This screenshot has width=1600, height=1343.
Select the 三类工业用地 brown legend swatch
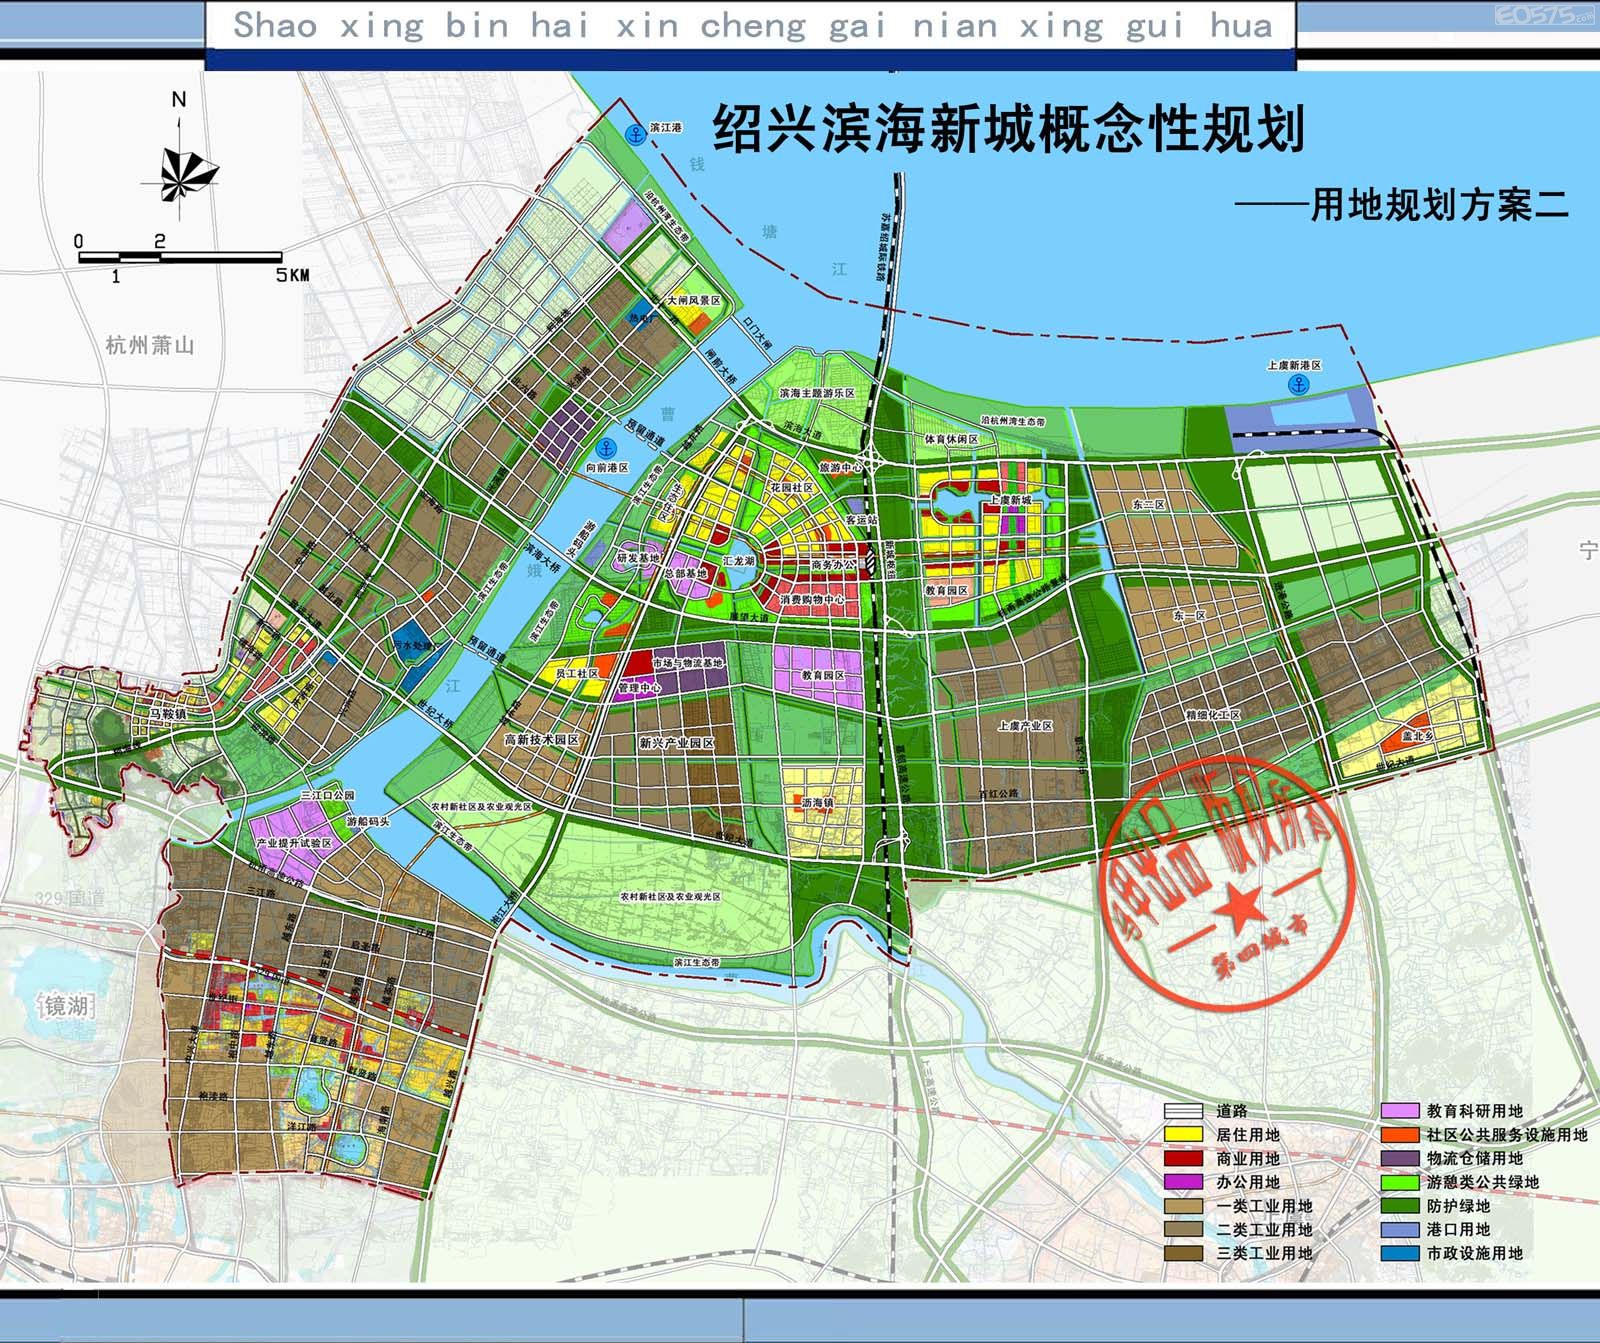pos(1184,1253)
